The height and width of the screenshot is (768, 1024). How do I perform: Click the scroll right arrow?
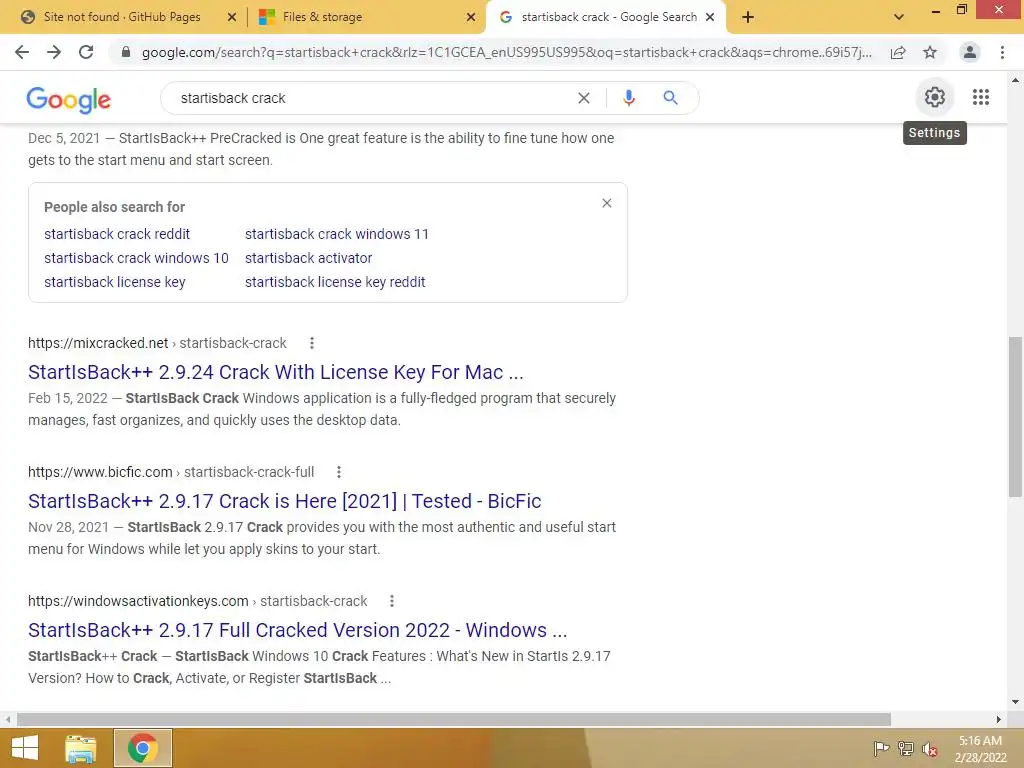(x=999, y=719)
